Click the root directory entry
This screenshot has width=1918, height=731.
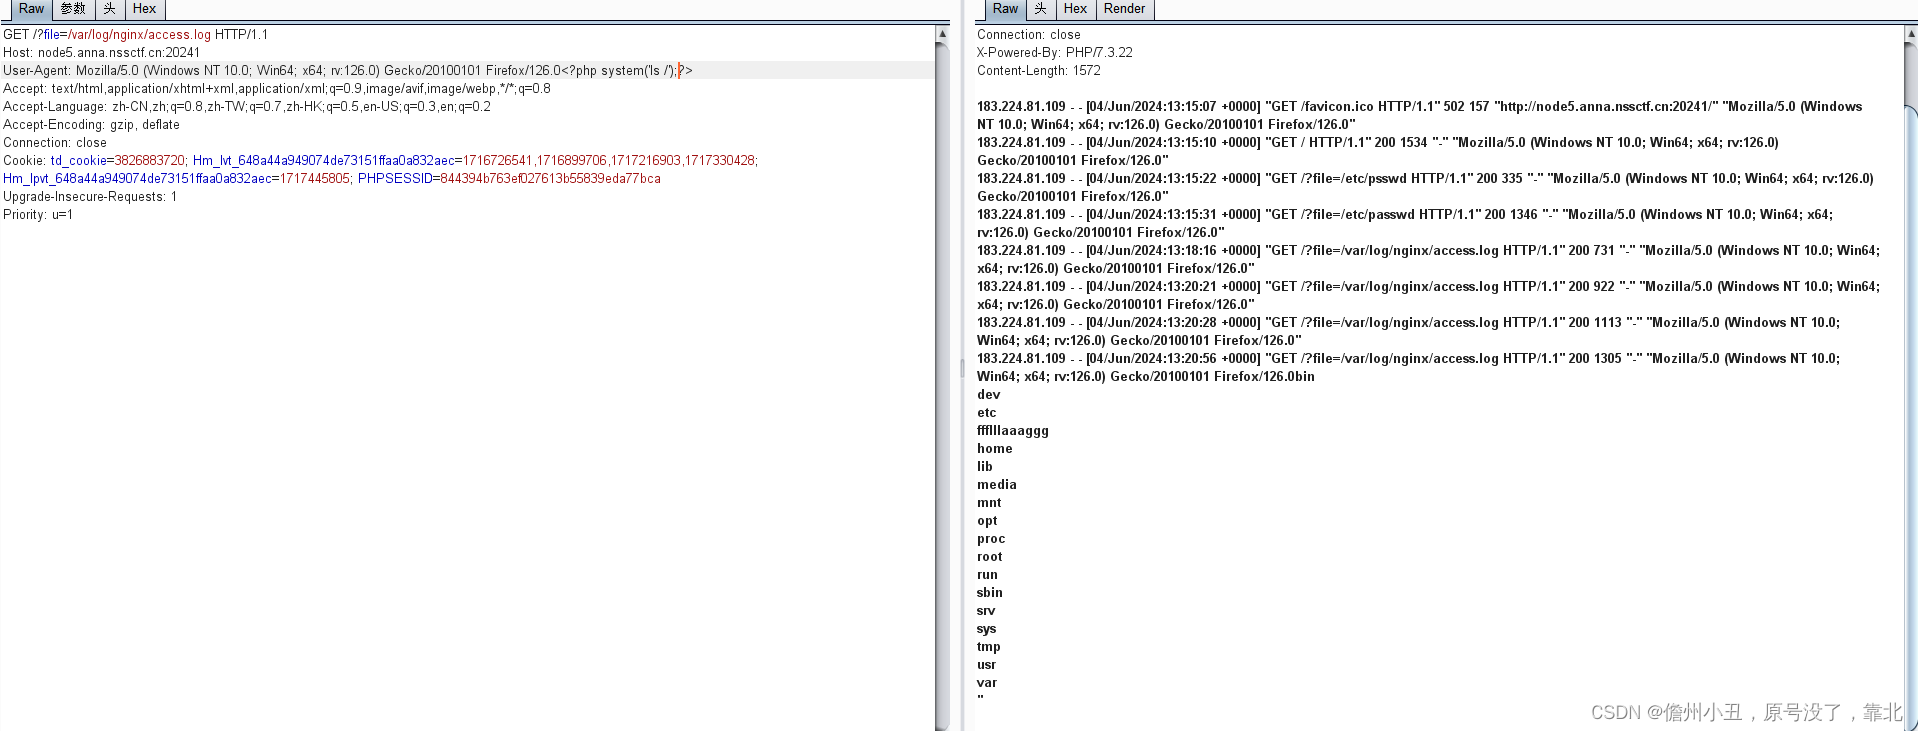(989, 556)
